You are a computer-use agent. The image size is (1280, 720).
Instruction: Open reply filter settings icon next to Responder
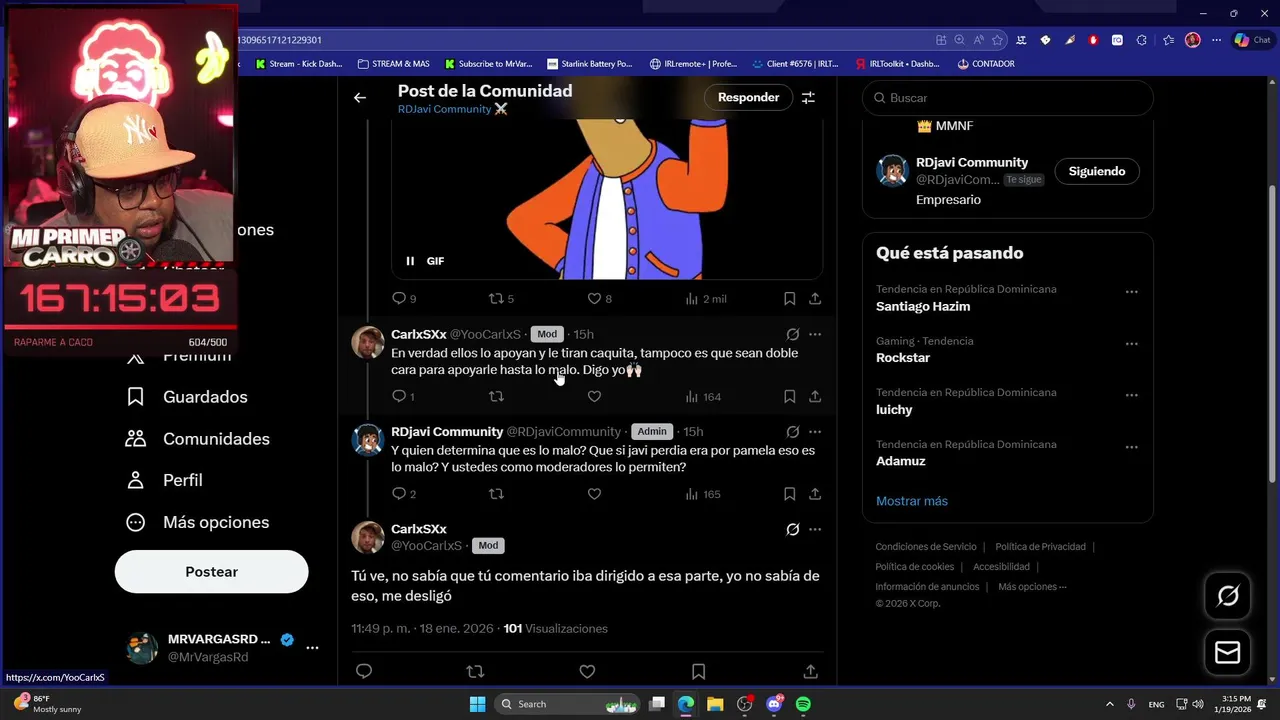(x=808, y=98)
